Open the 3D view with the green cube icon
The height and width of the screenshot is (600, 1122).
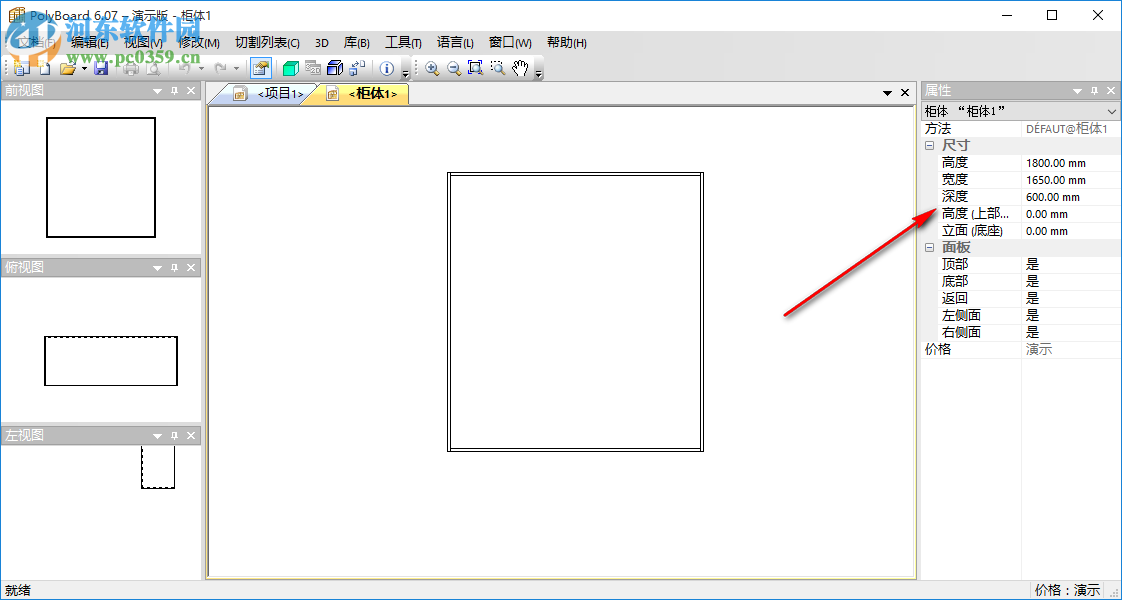[x=292, y=68]
